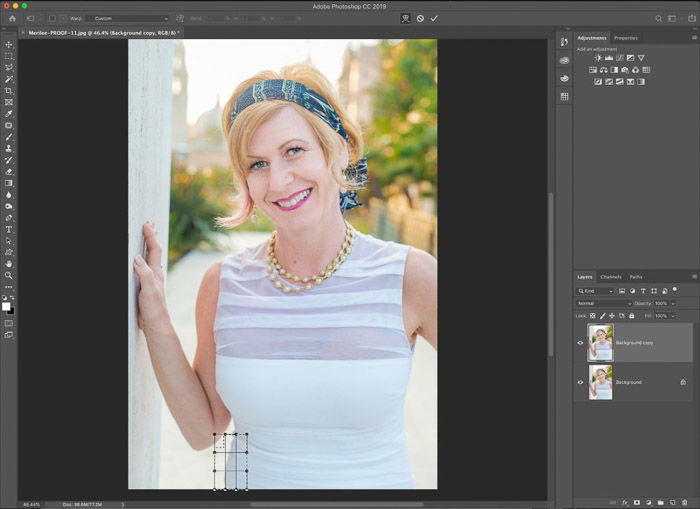This screenshot has height=509, width=700.
Task: Switch to the Channels tab
Action: (611, 277)
